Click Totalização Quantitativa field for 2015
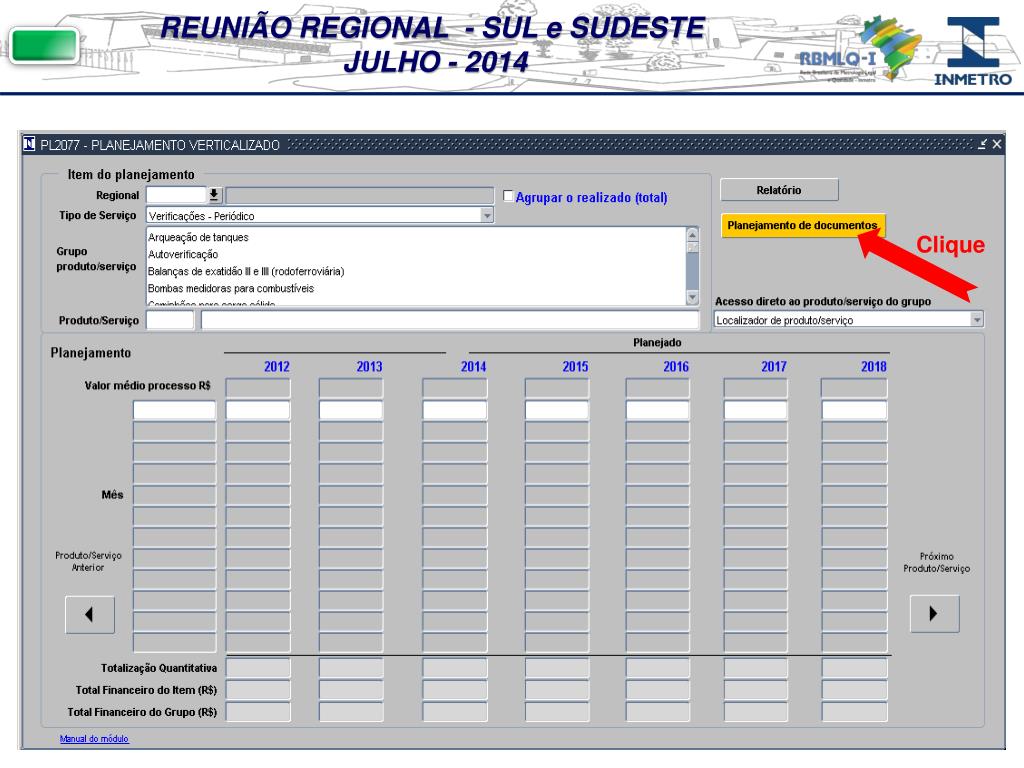This screenshot has height=768, width=1024. (557, 667)
